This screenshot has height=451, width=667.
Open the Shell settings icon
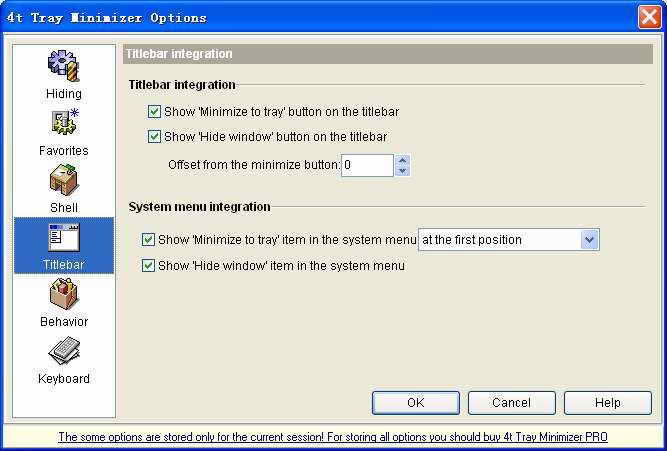pyautogui.click(x=64, y=180)
